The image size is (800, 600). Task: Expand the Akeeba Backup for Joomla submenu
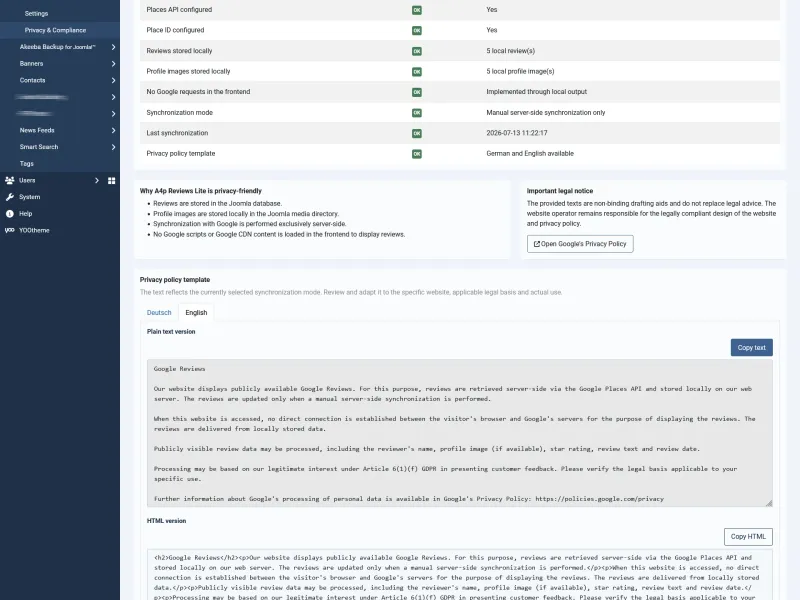coord(113,47)
